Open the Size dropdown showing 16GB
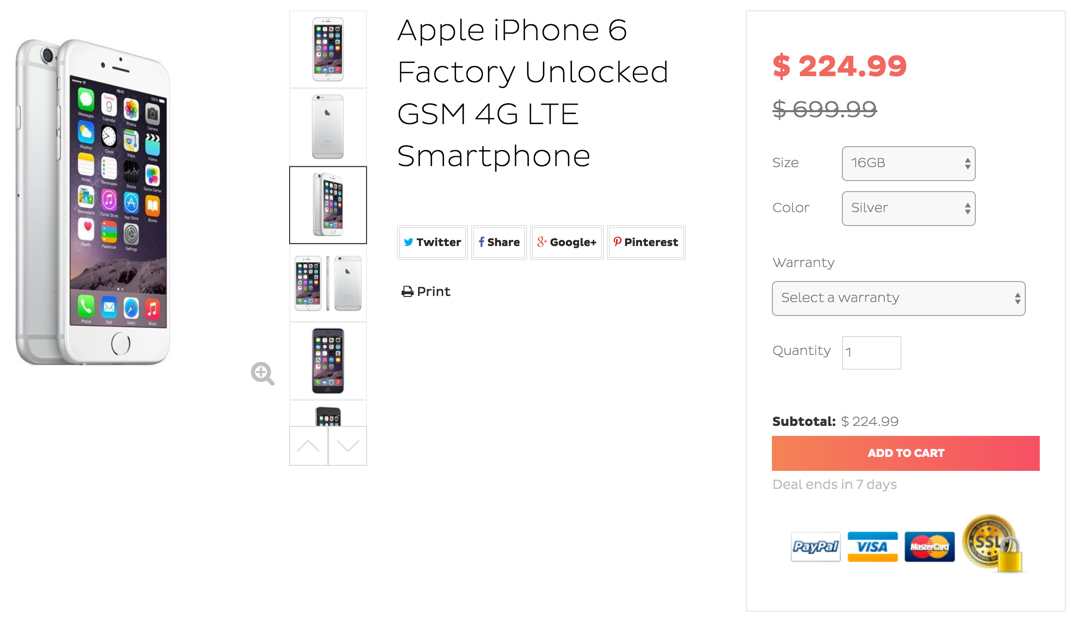Image resolution: width=1071 pixels, height=618 pixels. coord(908,163)
